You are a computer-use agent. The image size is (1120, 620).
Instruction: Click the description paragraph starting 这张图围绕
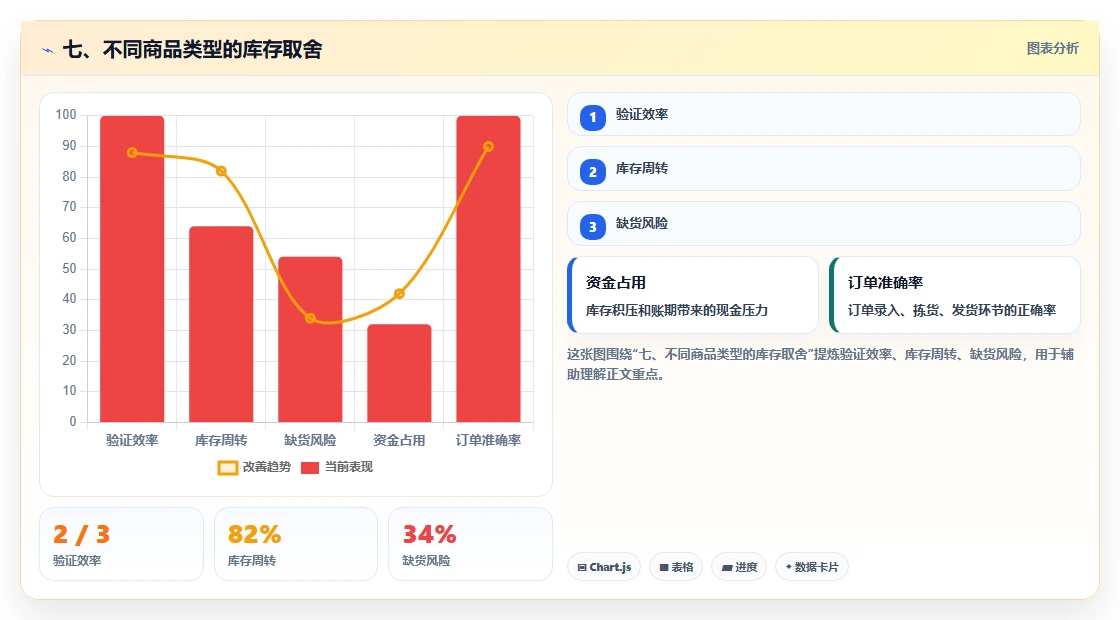tap(820, 364)
